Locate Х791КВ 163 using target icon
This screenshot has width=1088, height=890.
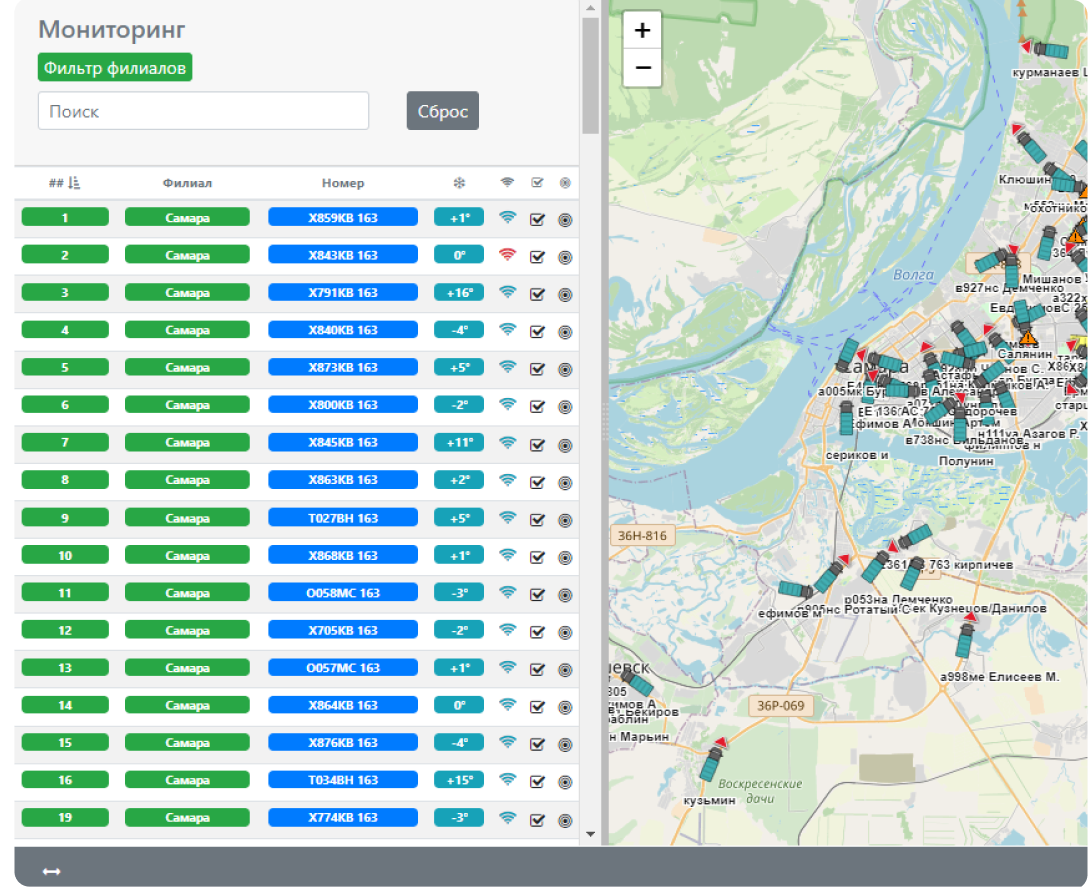(565, 295)
